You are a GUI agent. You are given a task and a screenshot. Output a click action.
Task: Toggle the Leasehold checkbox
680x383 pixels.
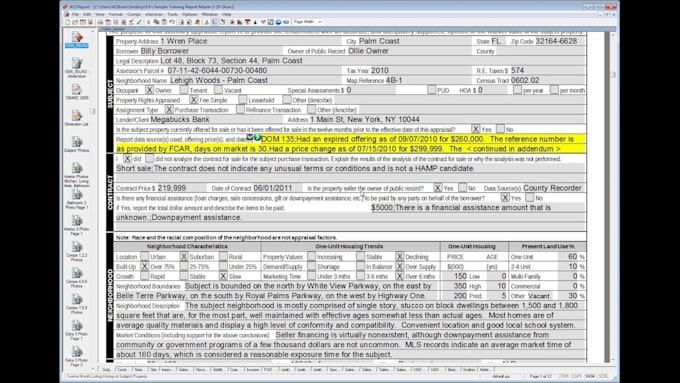click(x=242, y=100)
